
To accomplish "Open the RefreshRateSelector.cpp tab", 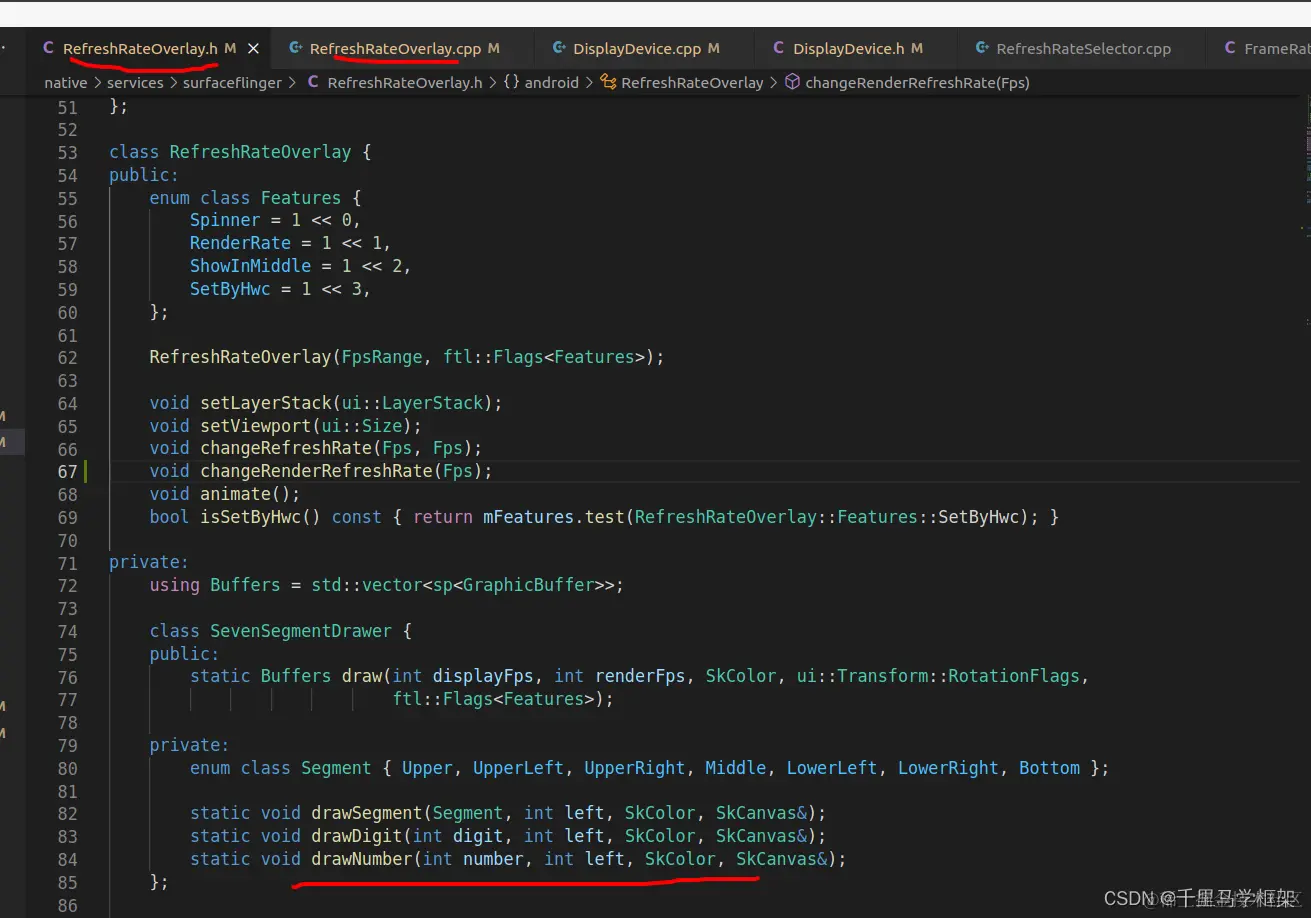I will coord(1083,48).
